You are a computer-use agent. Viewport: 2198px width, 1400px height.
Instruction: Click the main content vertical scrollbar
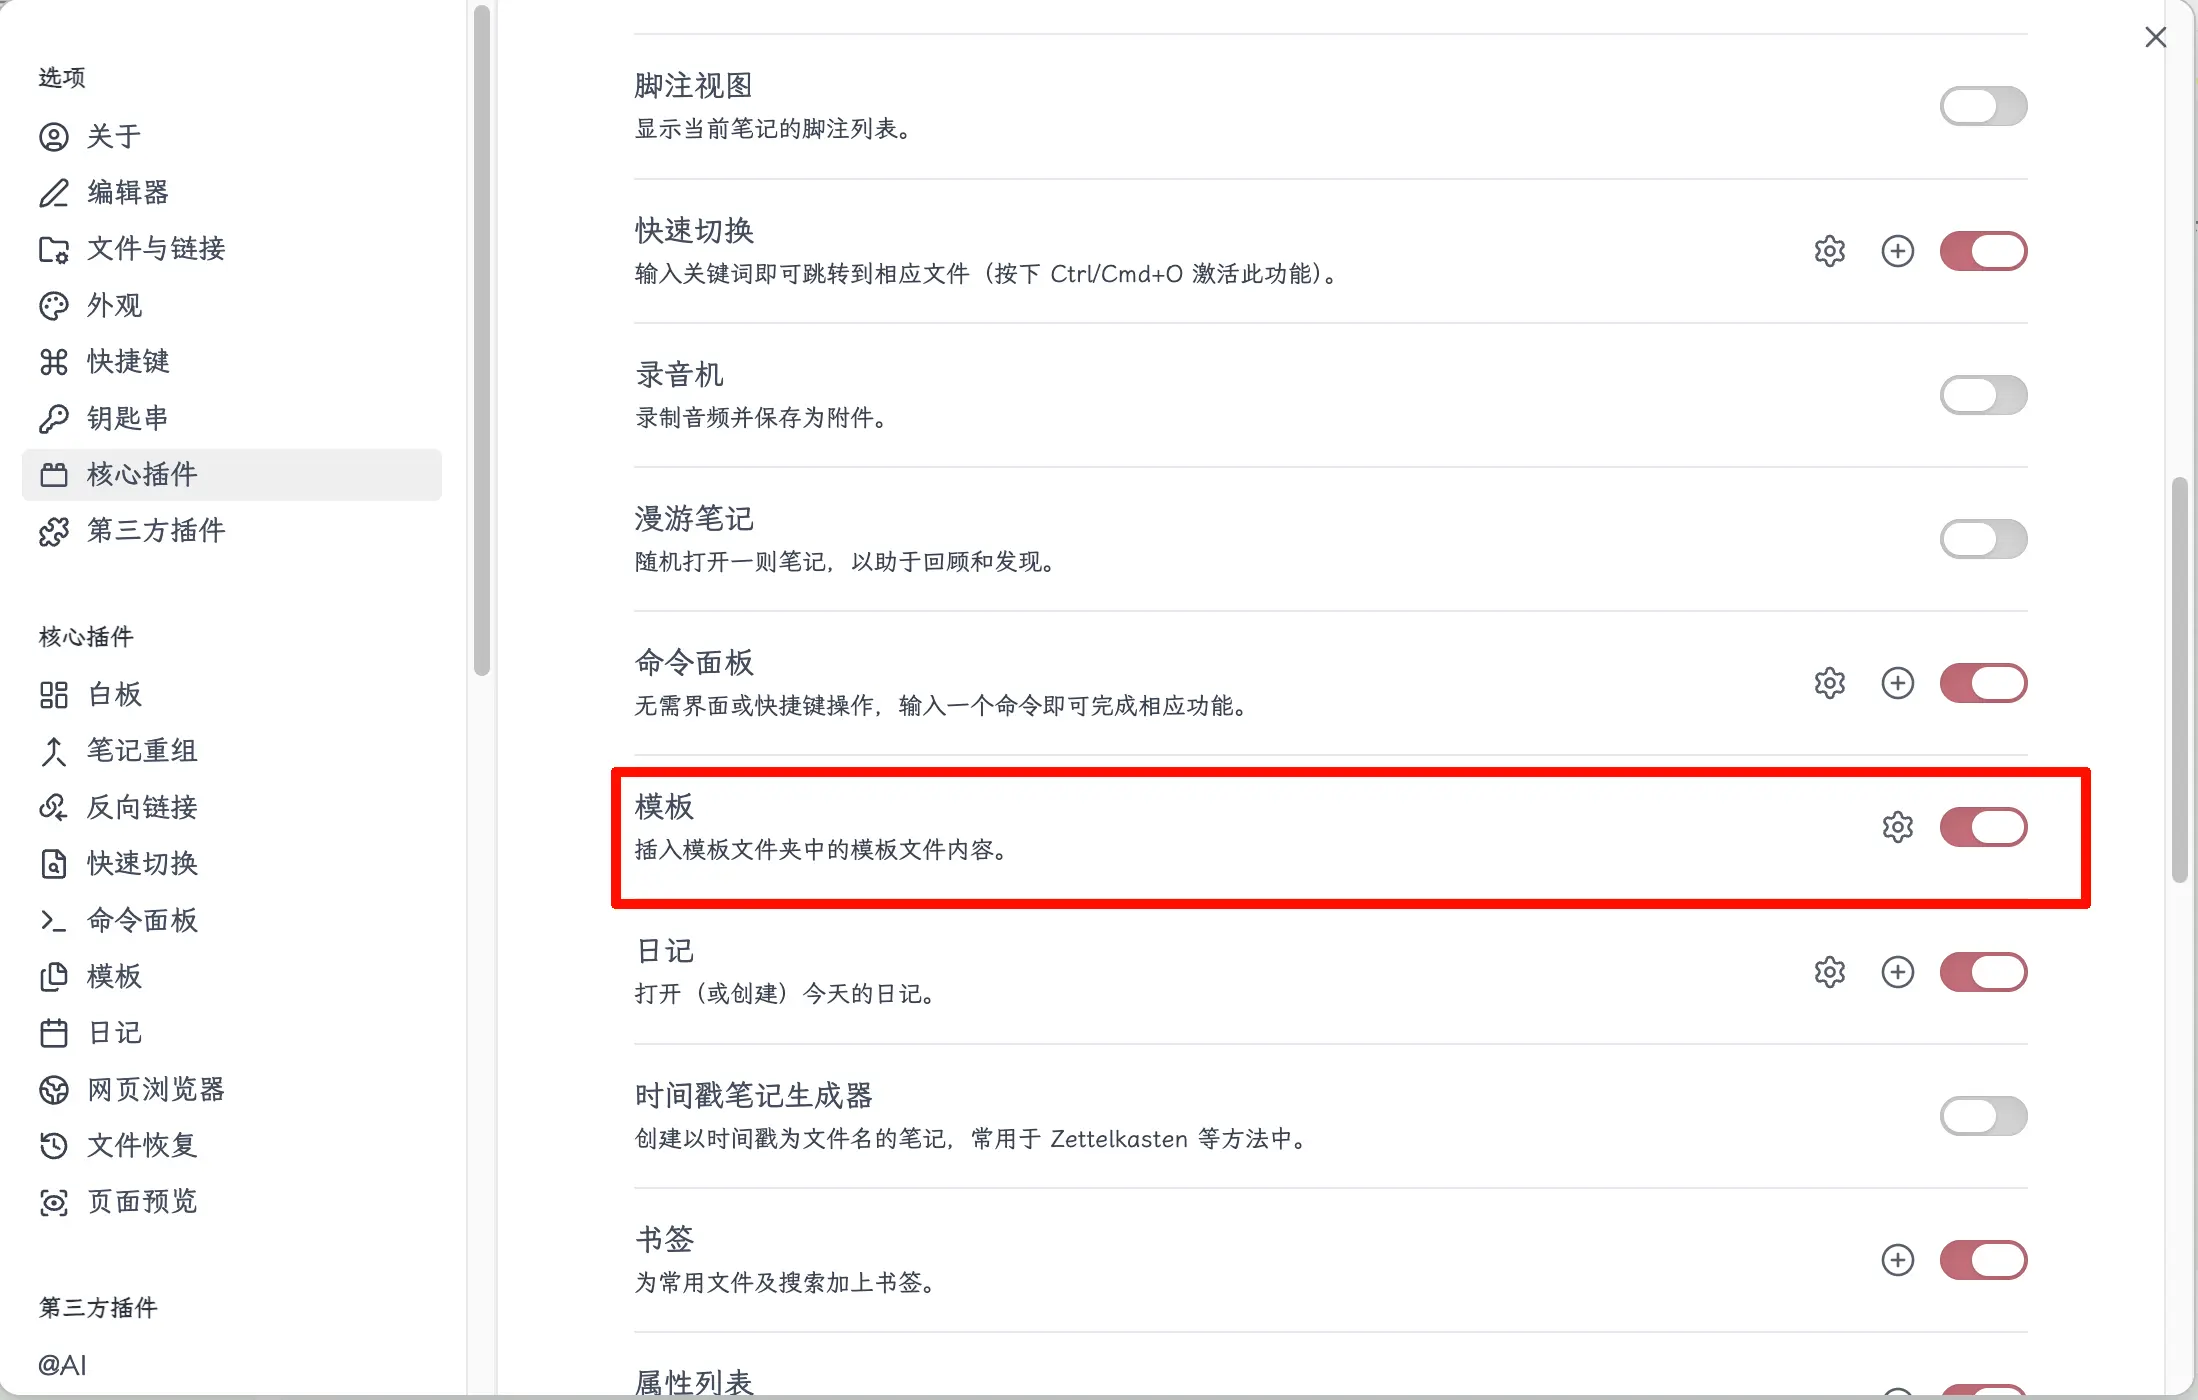point(2180,680)
